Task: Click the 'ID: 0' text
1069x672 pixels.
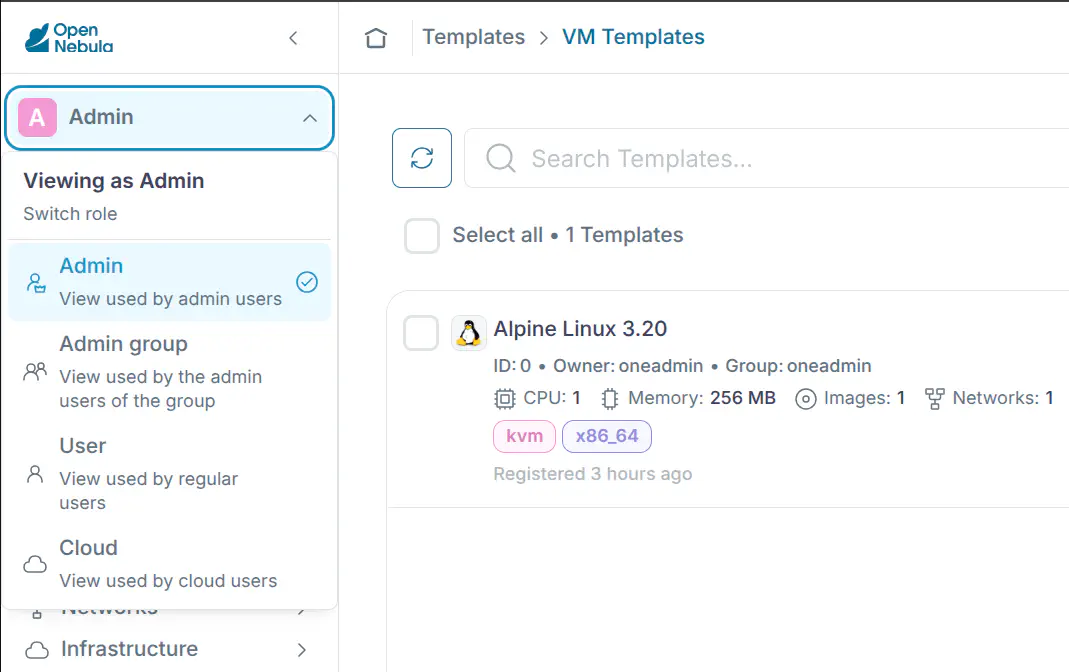Action: tap(512, 366)
